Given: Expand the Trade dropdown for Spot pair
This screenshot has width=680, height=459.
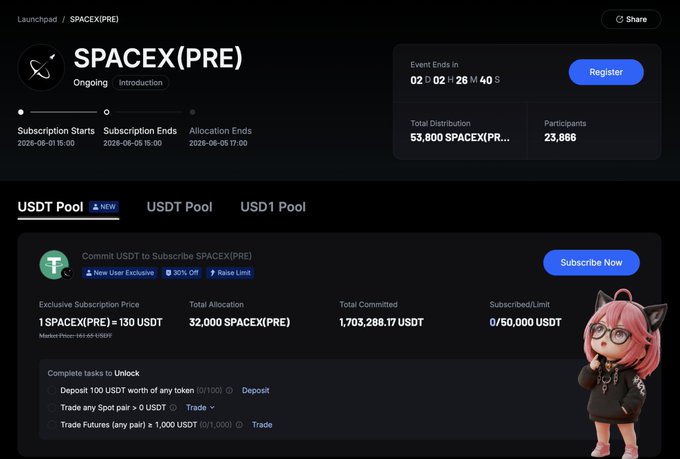Looking at the screenshot, I should point(200,407).
